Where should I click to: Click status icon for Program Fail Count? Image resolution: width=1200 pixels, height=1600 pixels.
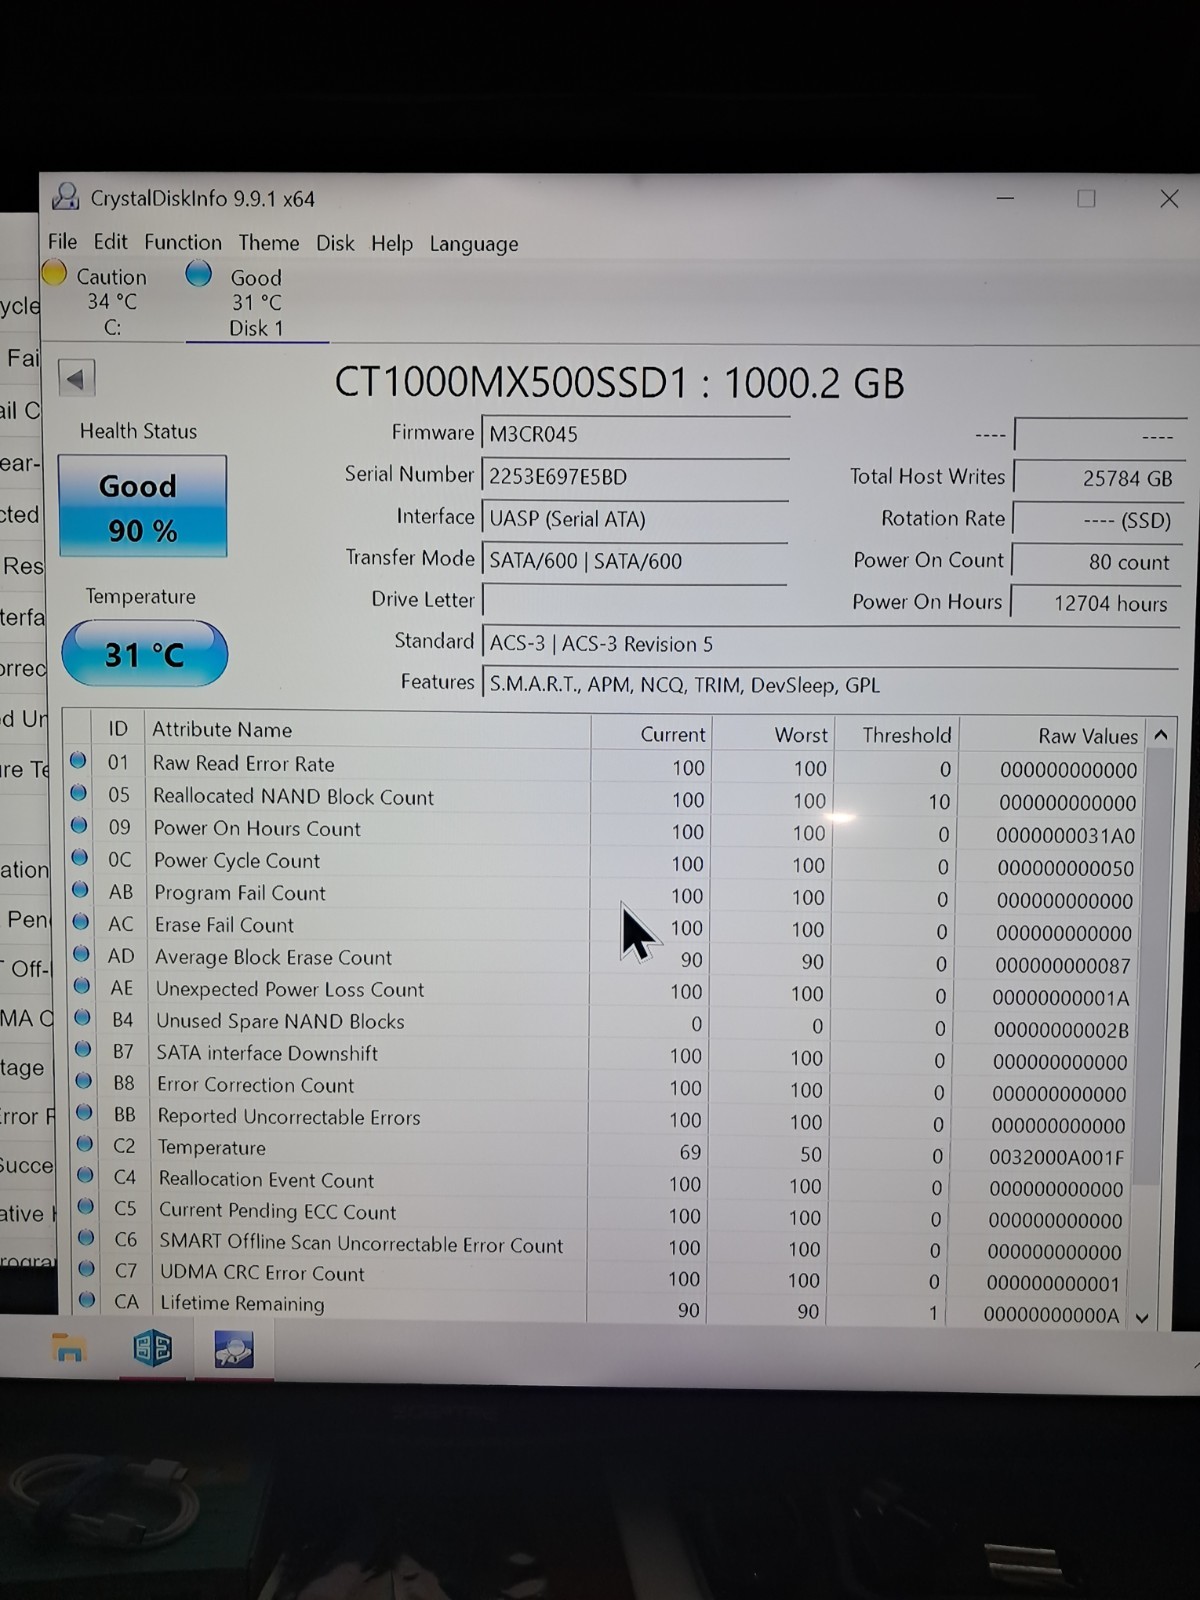tap(81, 889)
